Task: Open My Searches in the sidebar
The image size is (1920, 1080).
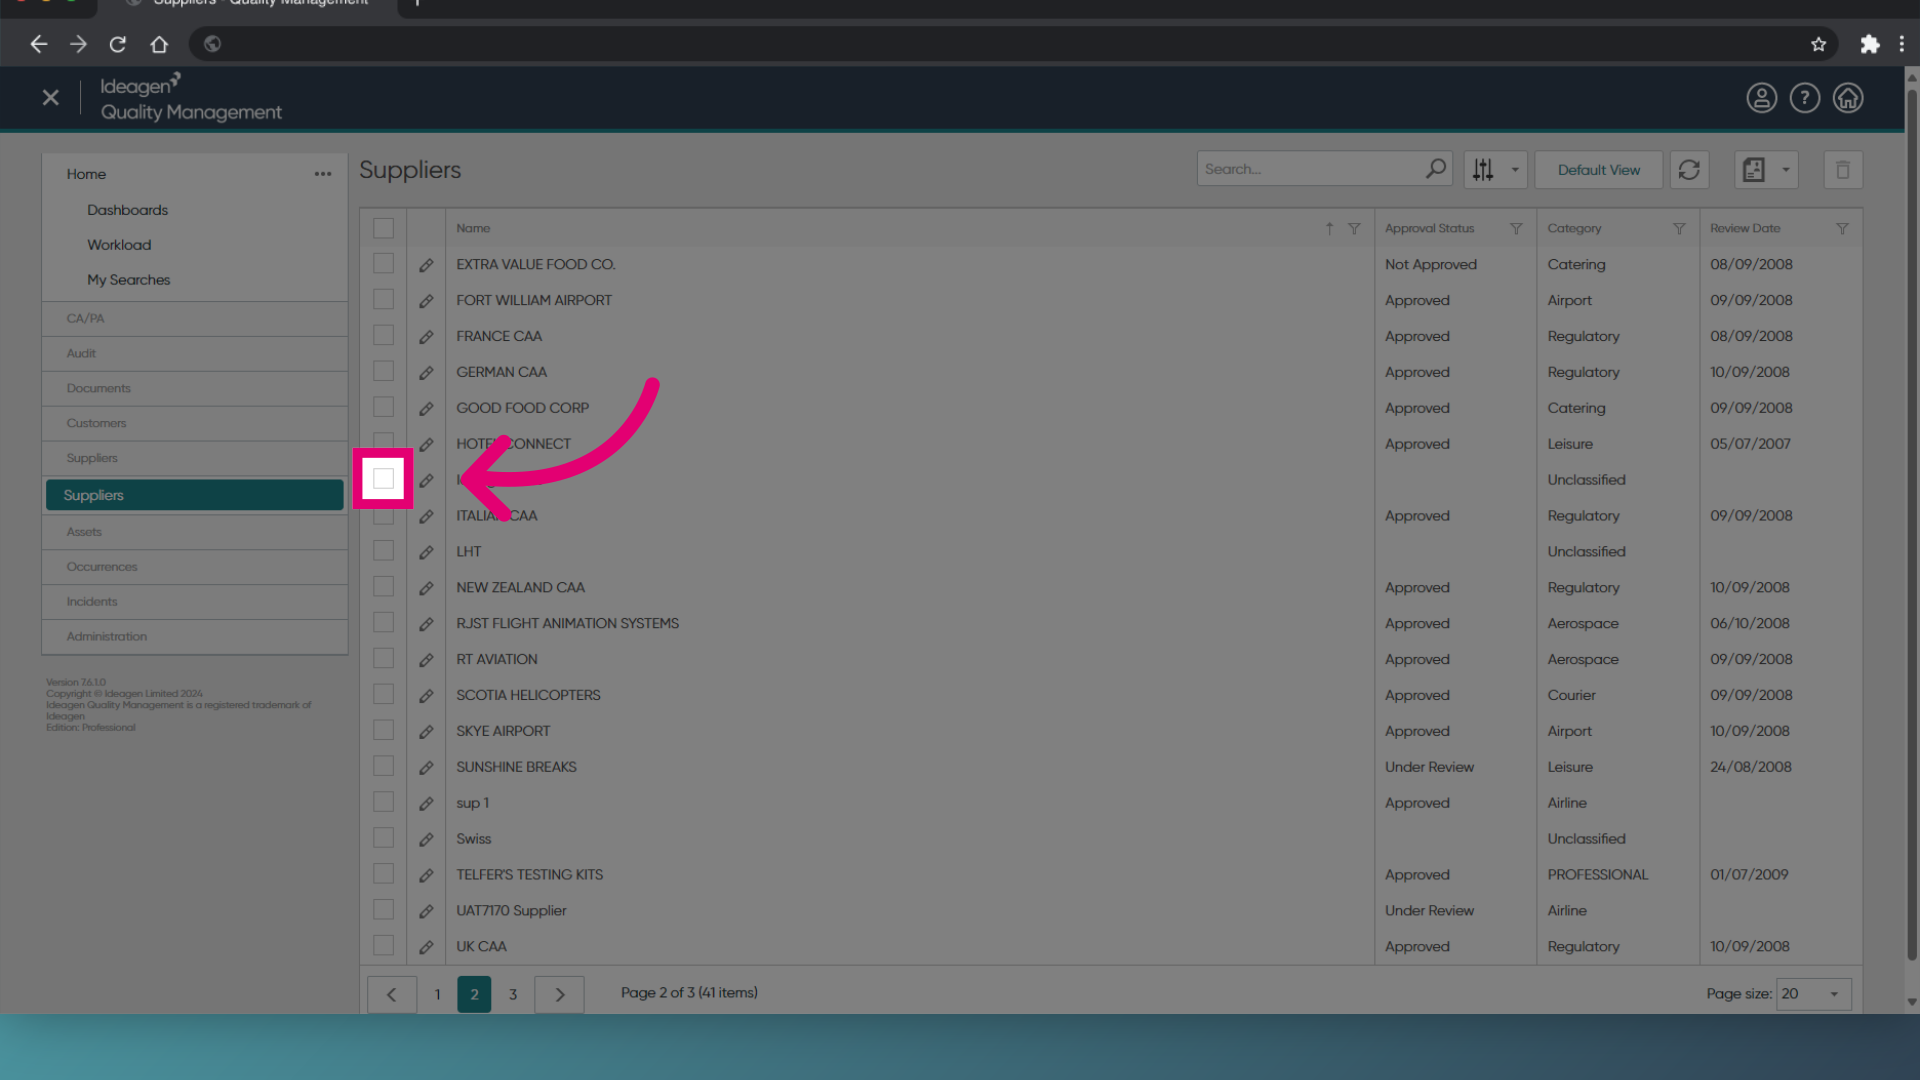Action: tap(128, 281)
